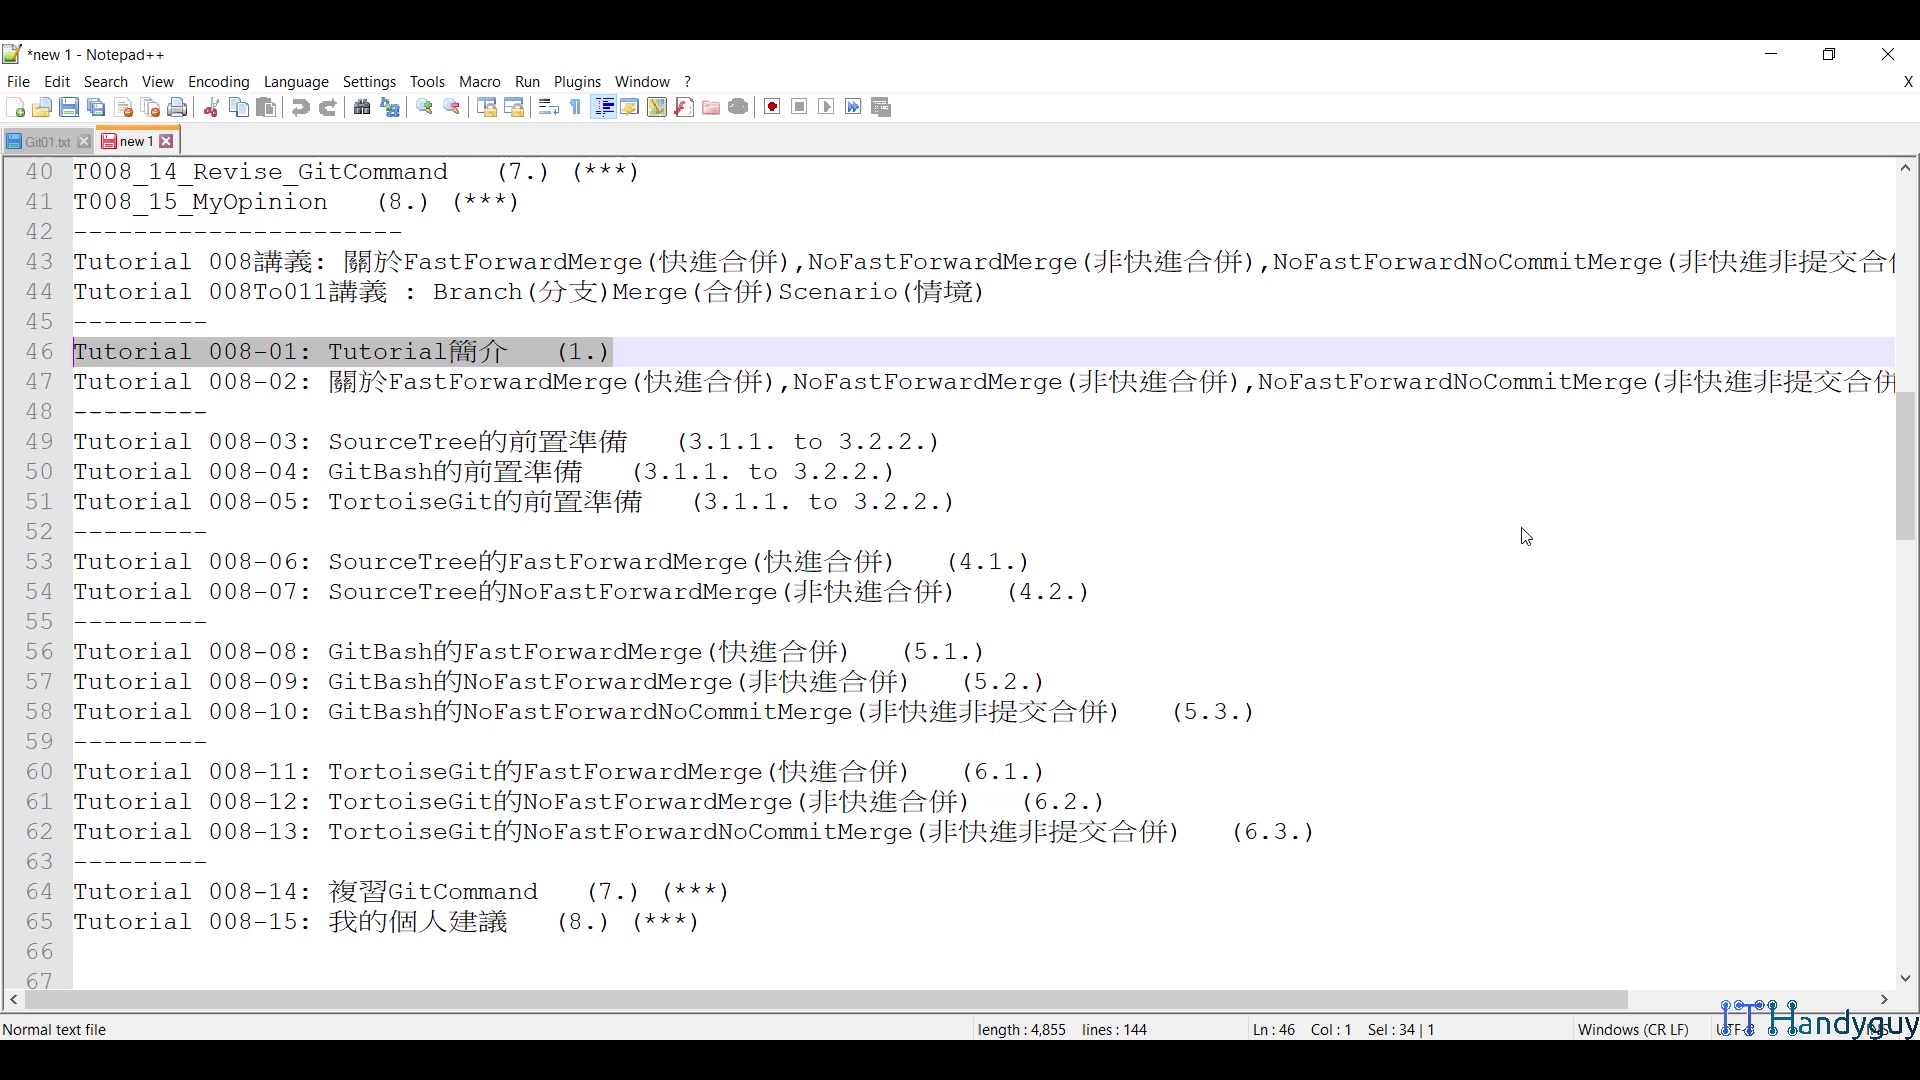Screen dimensions: 1920x1080
Task: Close the new 1 tab
Action: point(167,141)
